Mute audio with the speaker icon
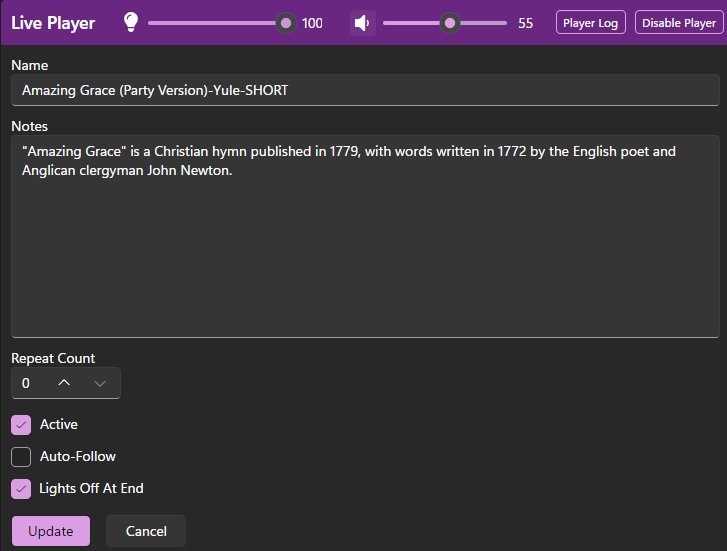 [362, 23]
